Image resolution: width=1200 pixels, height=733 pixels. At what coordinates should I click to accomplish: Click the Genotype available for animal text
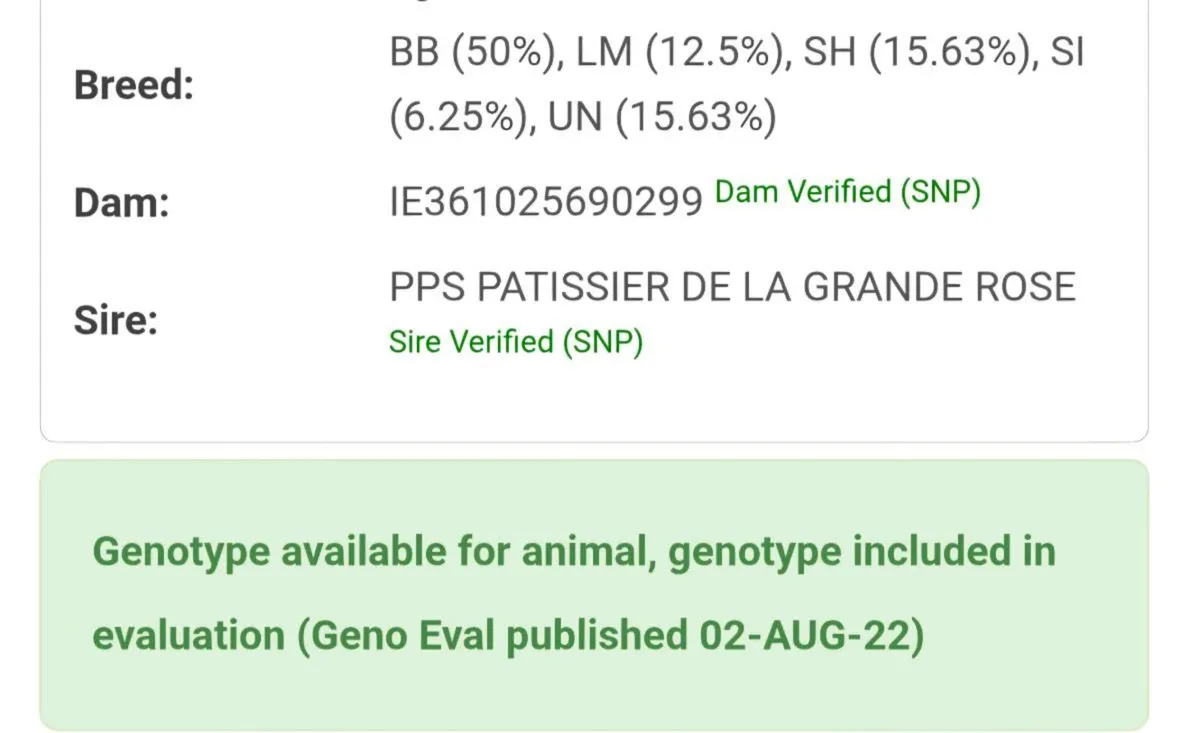tap(375, 552)
